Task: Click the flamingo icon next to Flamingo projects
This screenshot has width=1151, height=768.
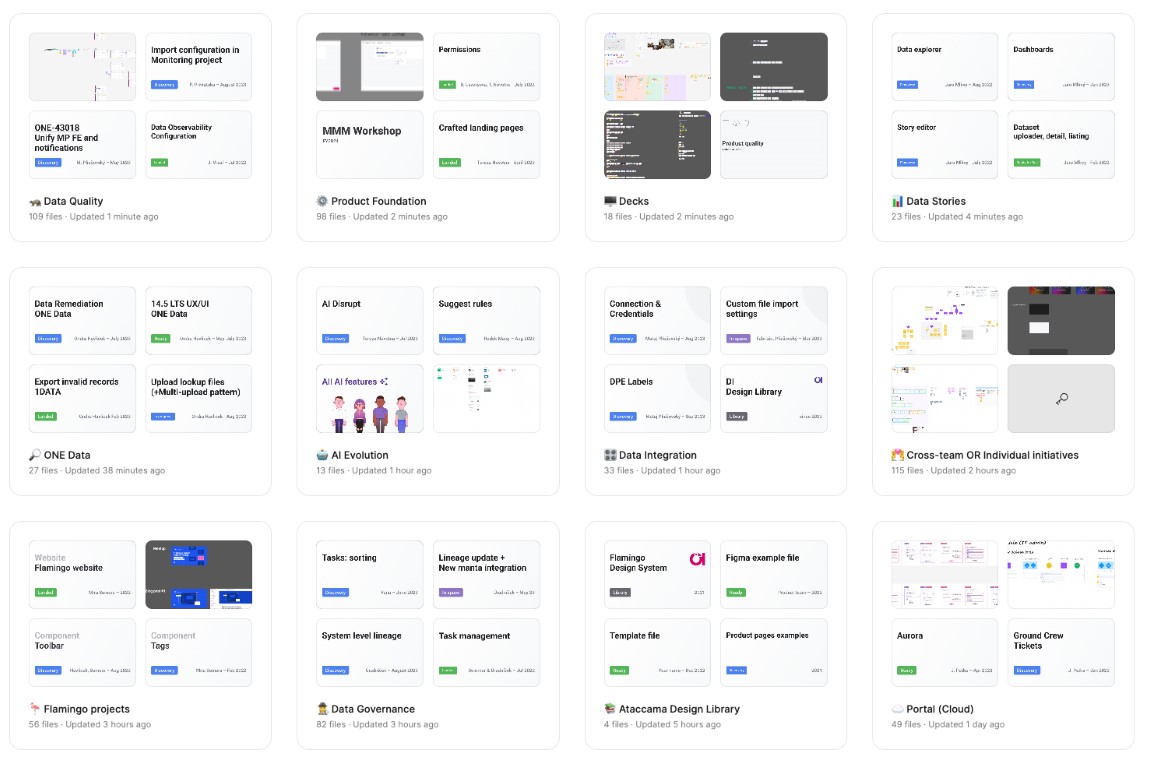Action: tap(35, 709)
